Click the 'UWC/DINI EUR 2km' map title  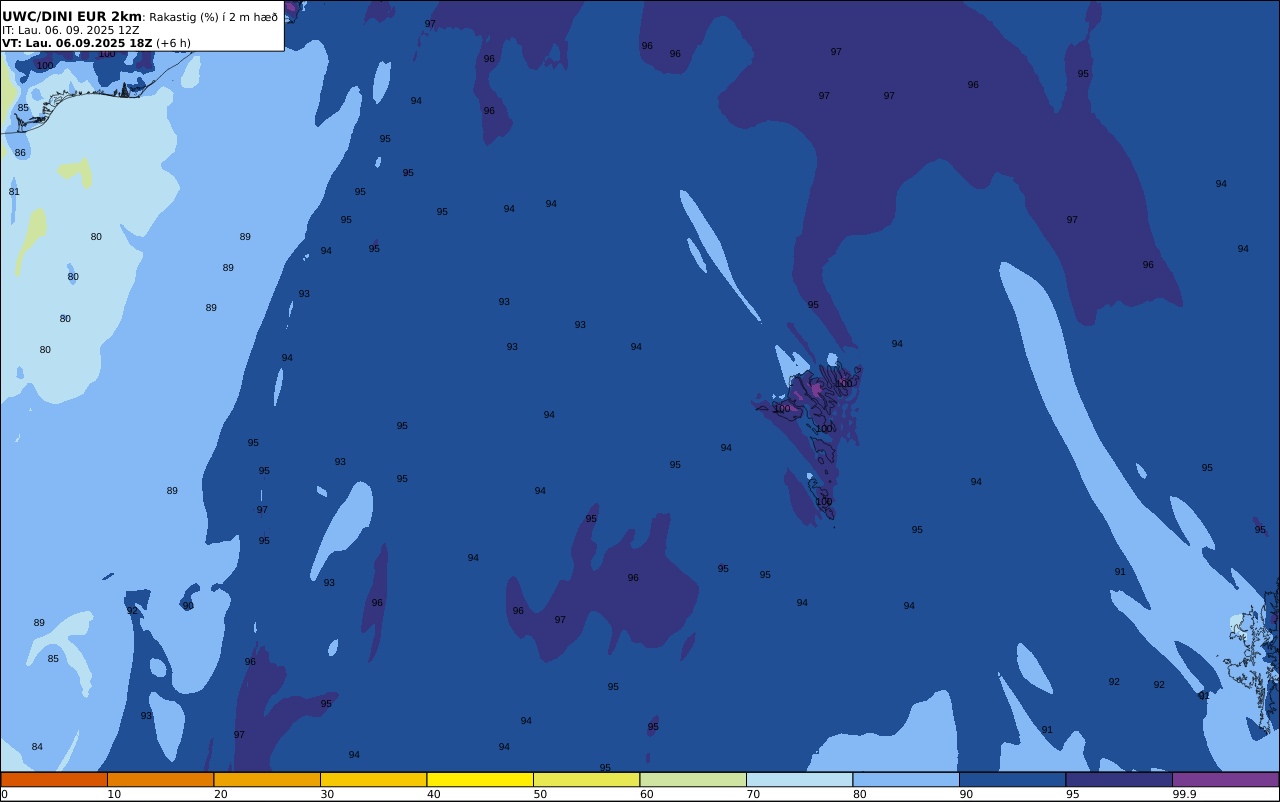point(72,17)
